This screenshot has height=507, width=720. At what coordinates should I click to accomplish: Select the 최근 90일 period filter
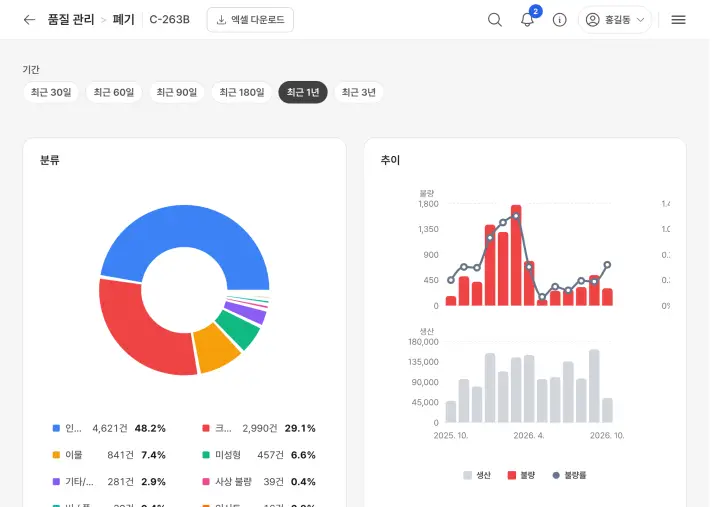coord(177,92)
